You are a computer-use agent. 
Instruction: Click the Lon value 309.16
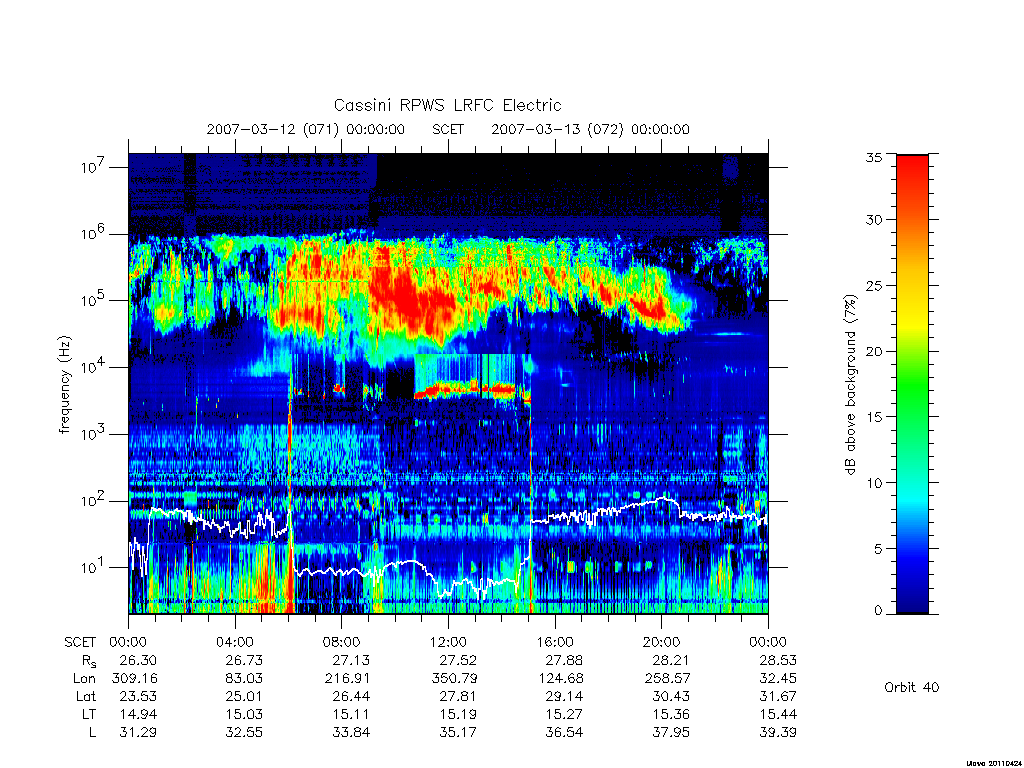coord(135,679)
